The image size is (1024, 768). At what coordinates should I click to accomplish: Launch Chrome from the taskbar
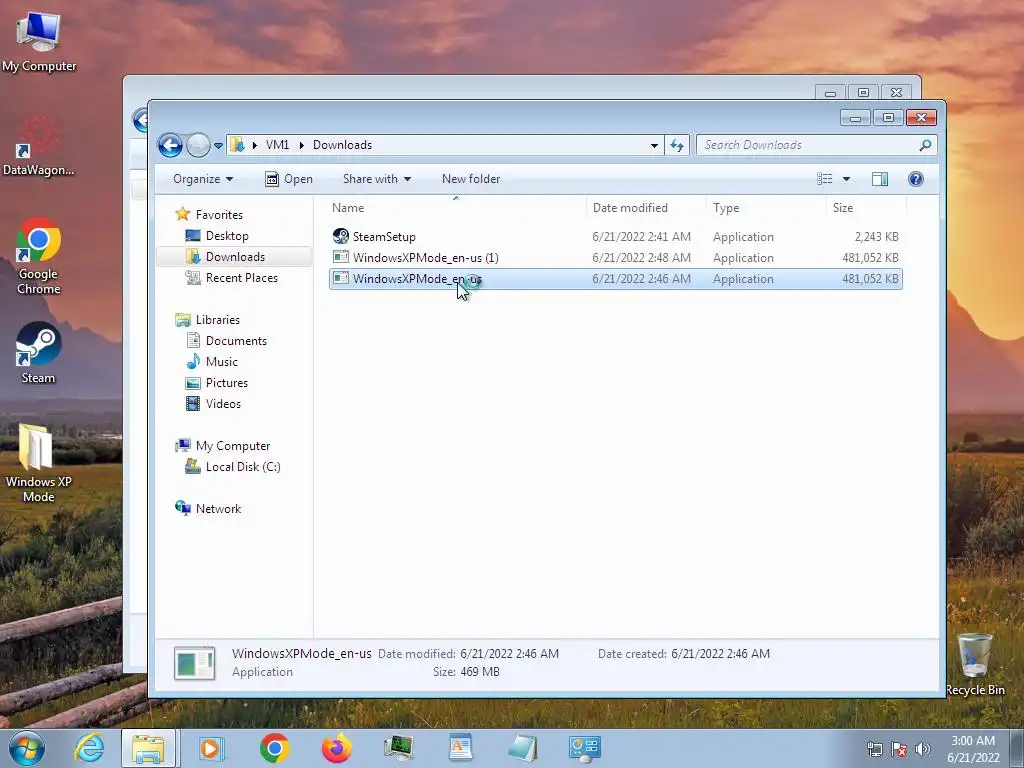(274, 748)
